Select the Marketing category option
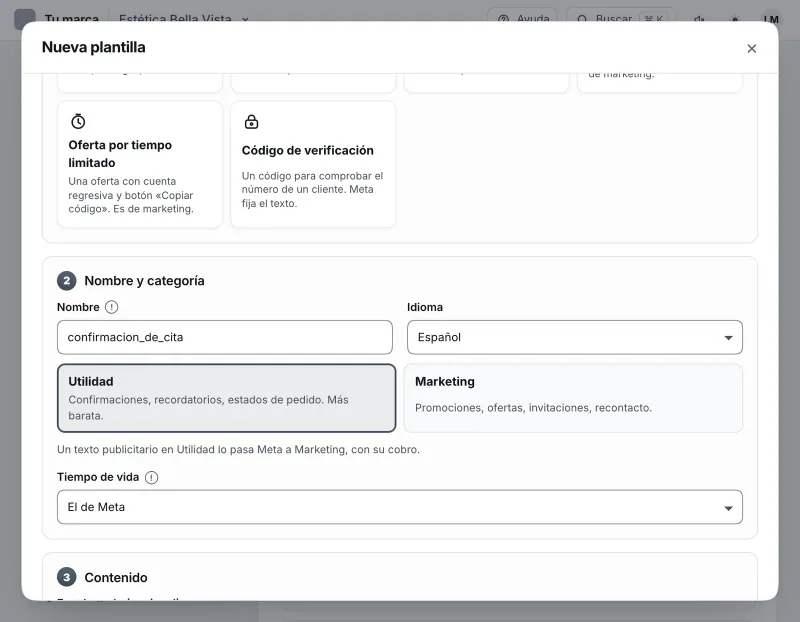This screenshot has width=800, height=622. pyautogui.click(x=573, y=398)
